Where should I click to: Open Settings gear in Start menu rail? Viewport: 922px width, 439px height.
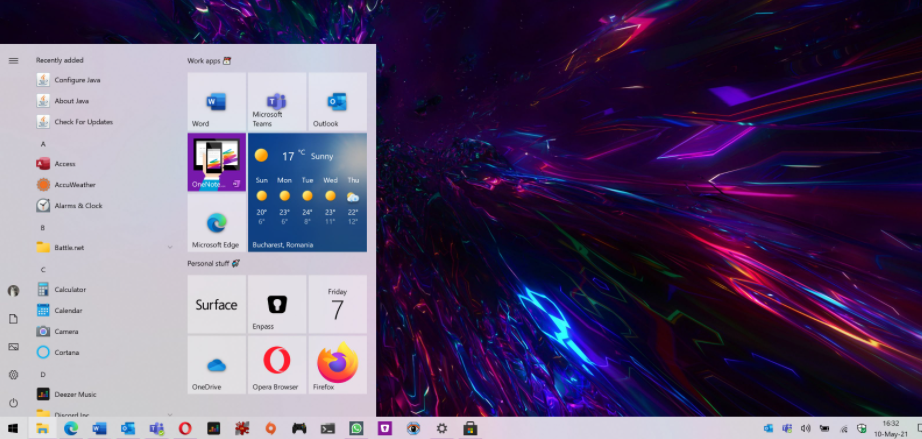coord(14,375)
